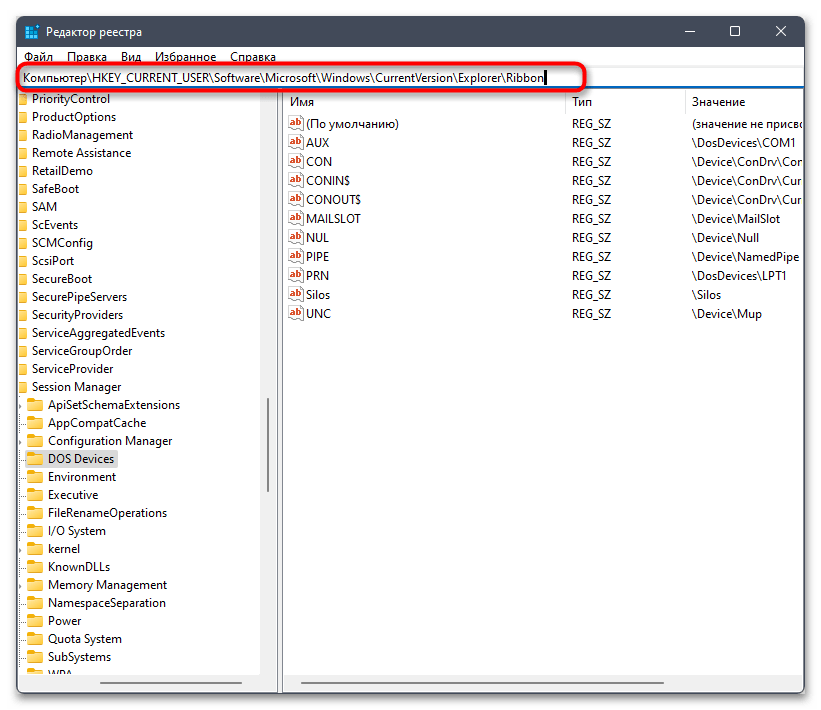Select the SCMConfig key
Screen dimensions: 821x710
(x=62, y=243)
